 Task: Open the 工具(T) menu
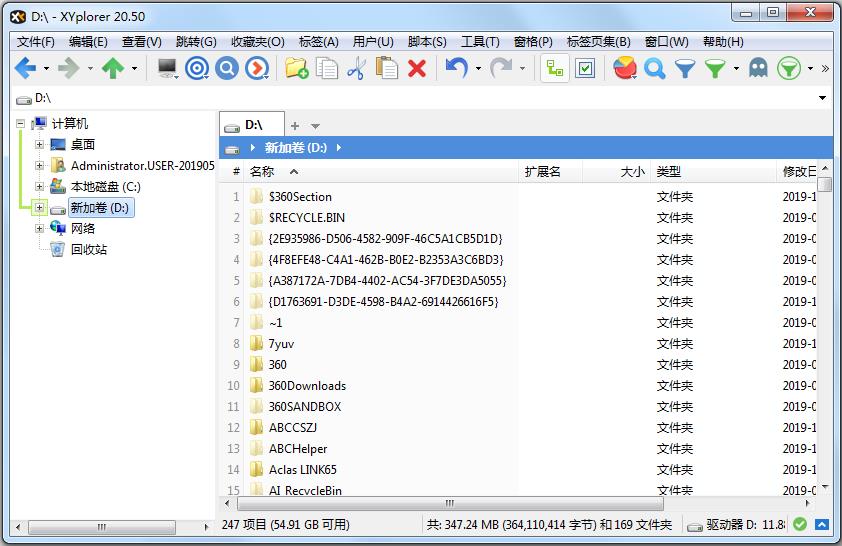[x=480, y=42]
